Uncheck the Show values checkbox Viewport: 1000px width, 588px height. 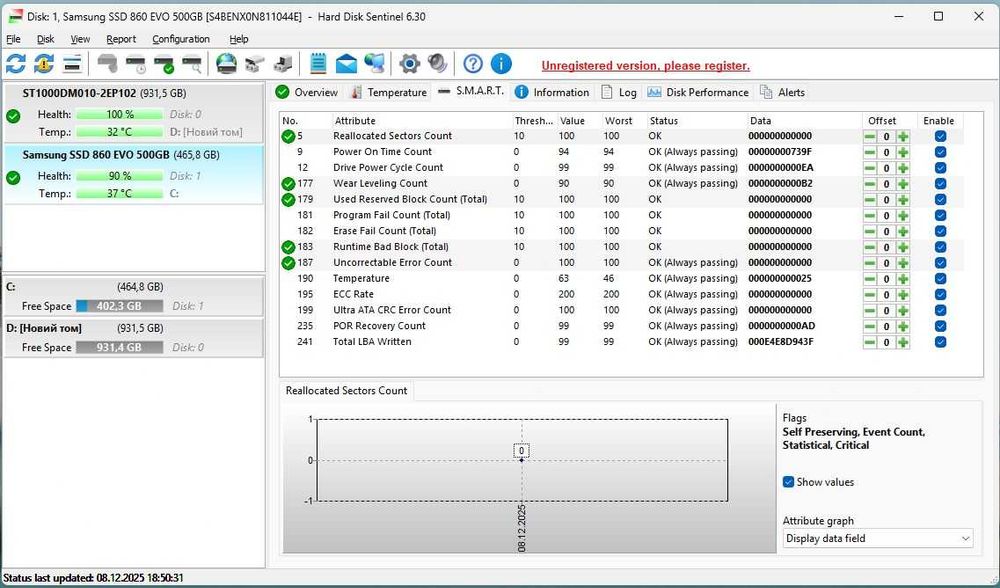[x=788, y=481]
